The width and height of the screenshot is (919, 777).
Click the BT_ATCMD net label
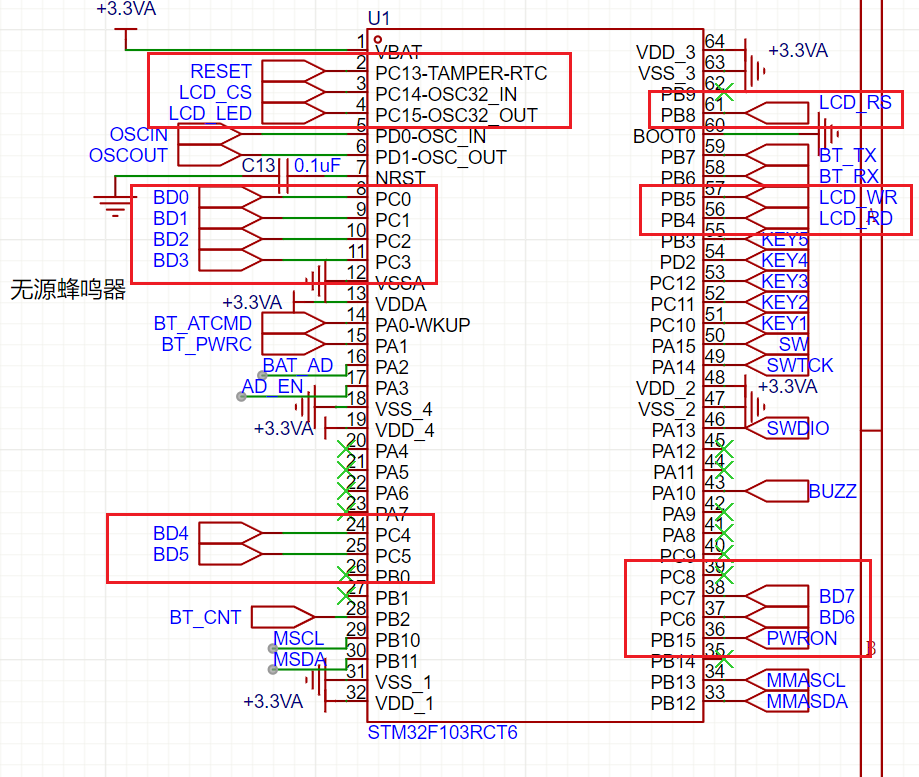tap(202, 323)
